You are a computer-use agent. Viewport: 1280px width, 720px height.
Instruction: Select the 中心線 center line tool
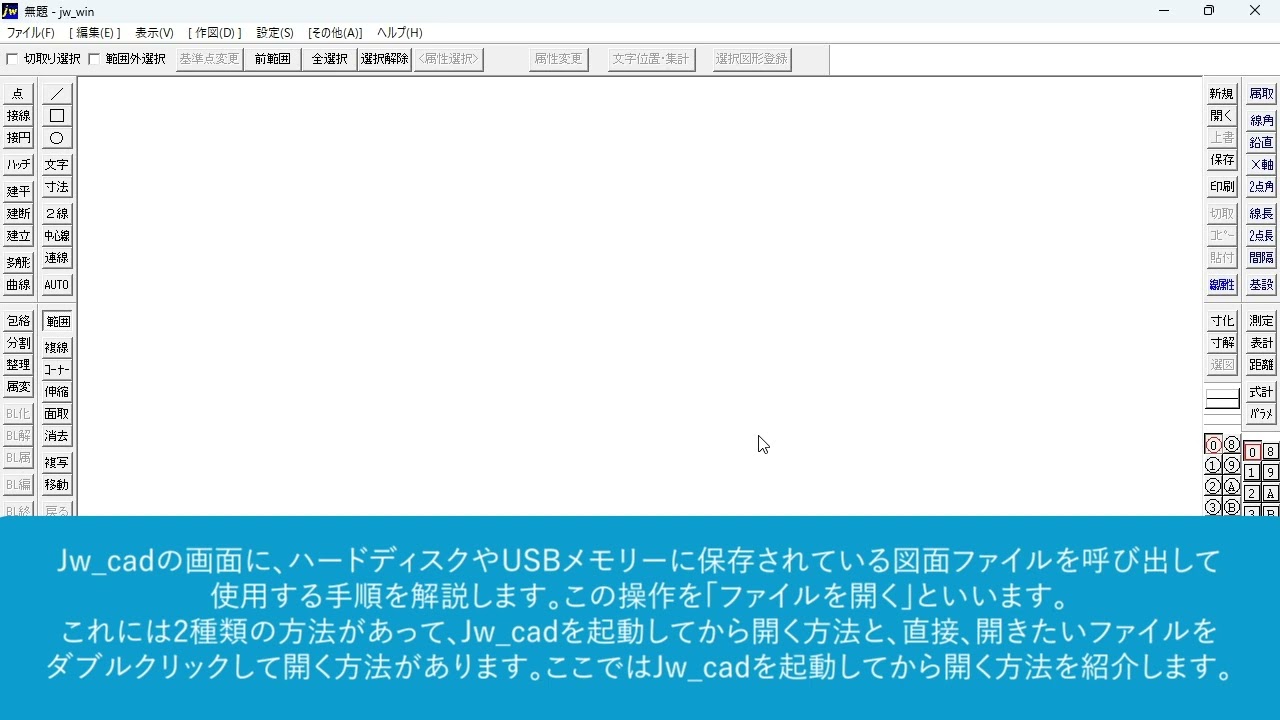(x=57, y=236)
